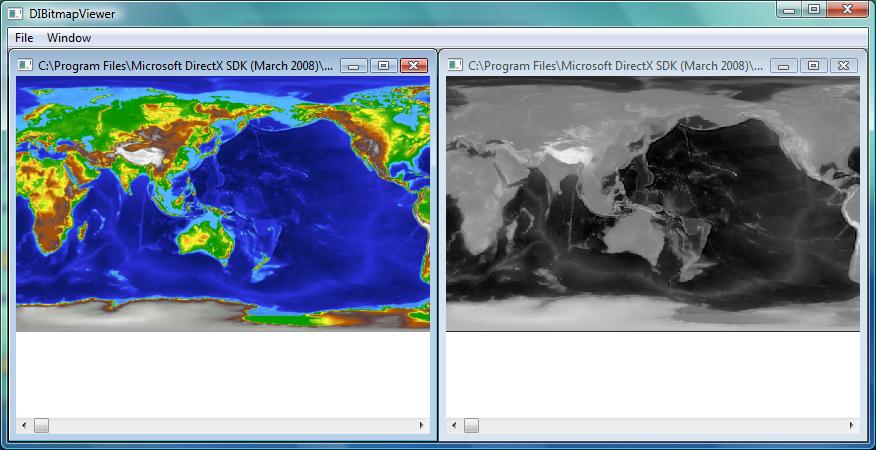Select the color map window's title bar path text
The image size is (876, 450).
185,65
